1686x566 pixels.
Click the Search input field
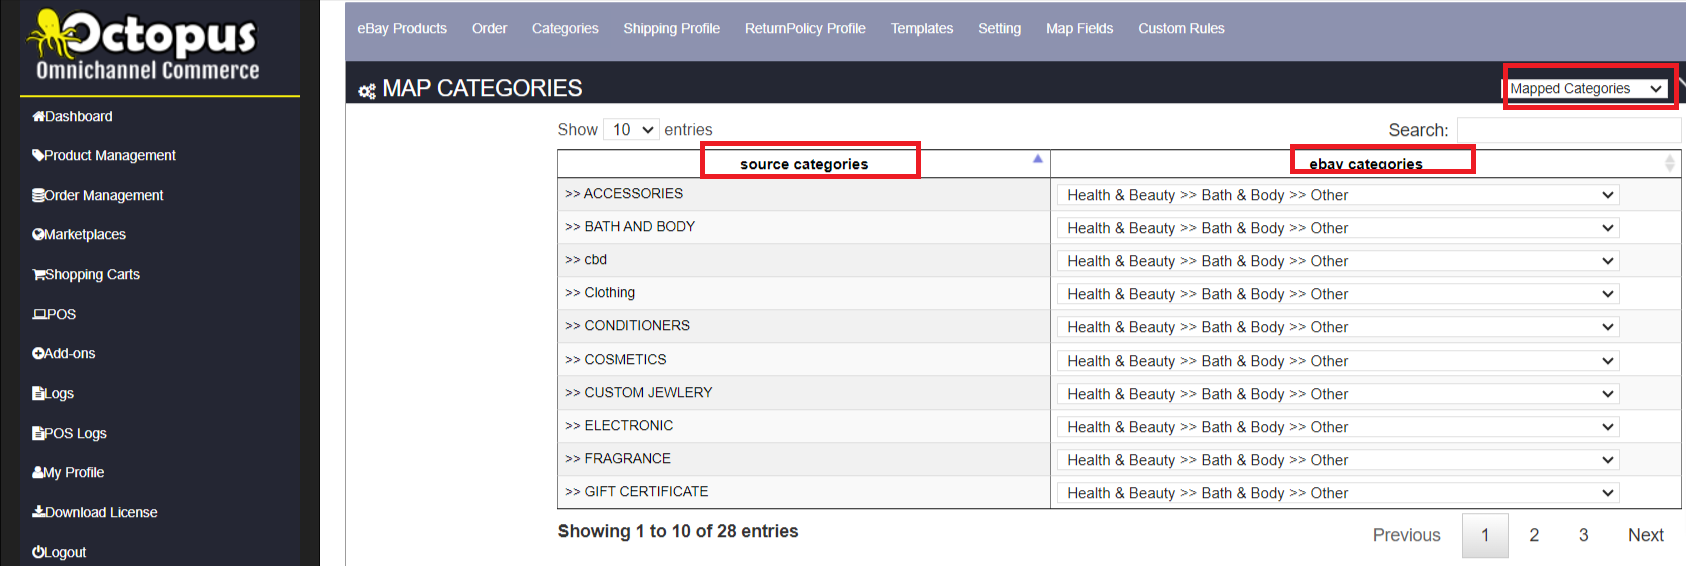pos(1569,130)
